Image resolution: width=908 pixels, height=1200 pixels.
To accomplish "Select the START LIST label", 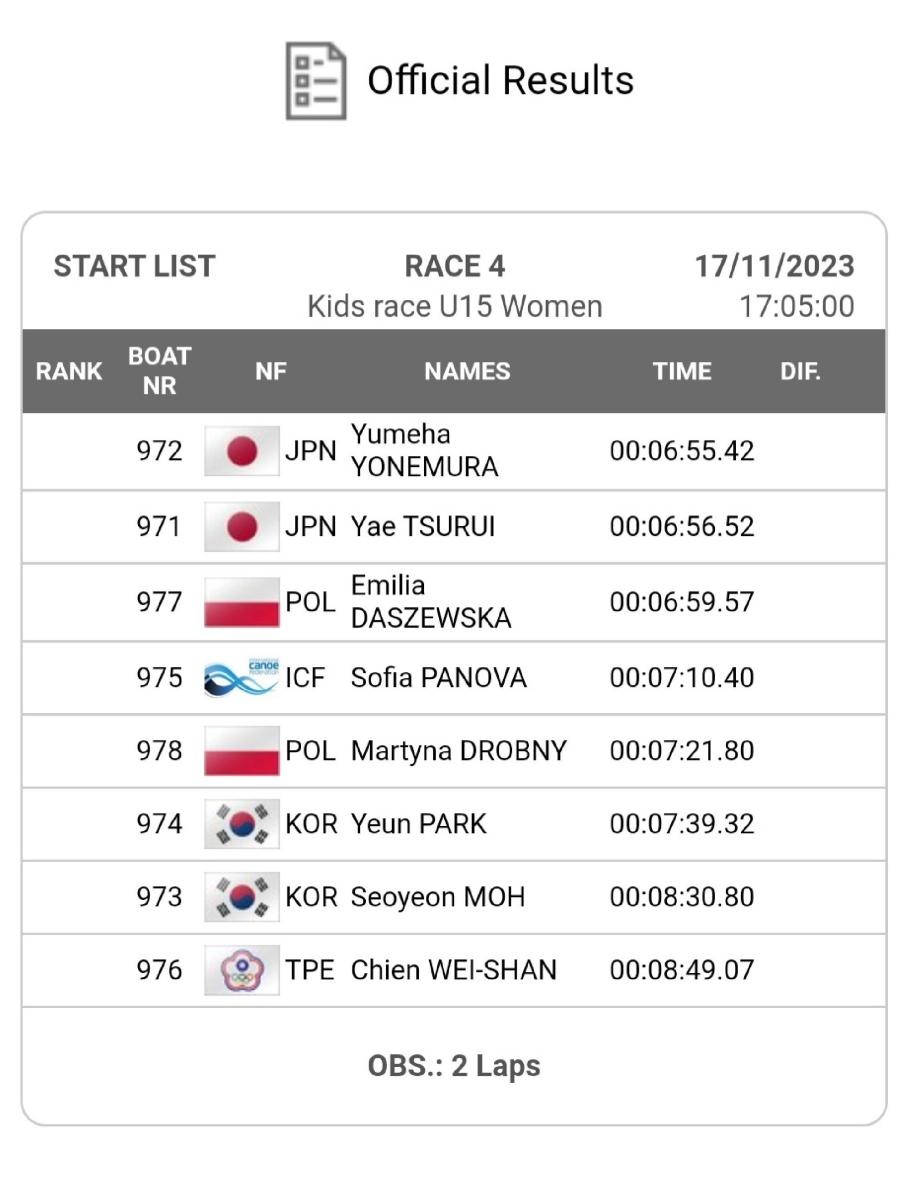I will (134, 267).
